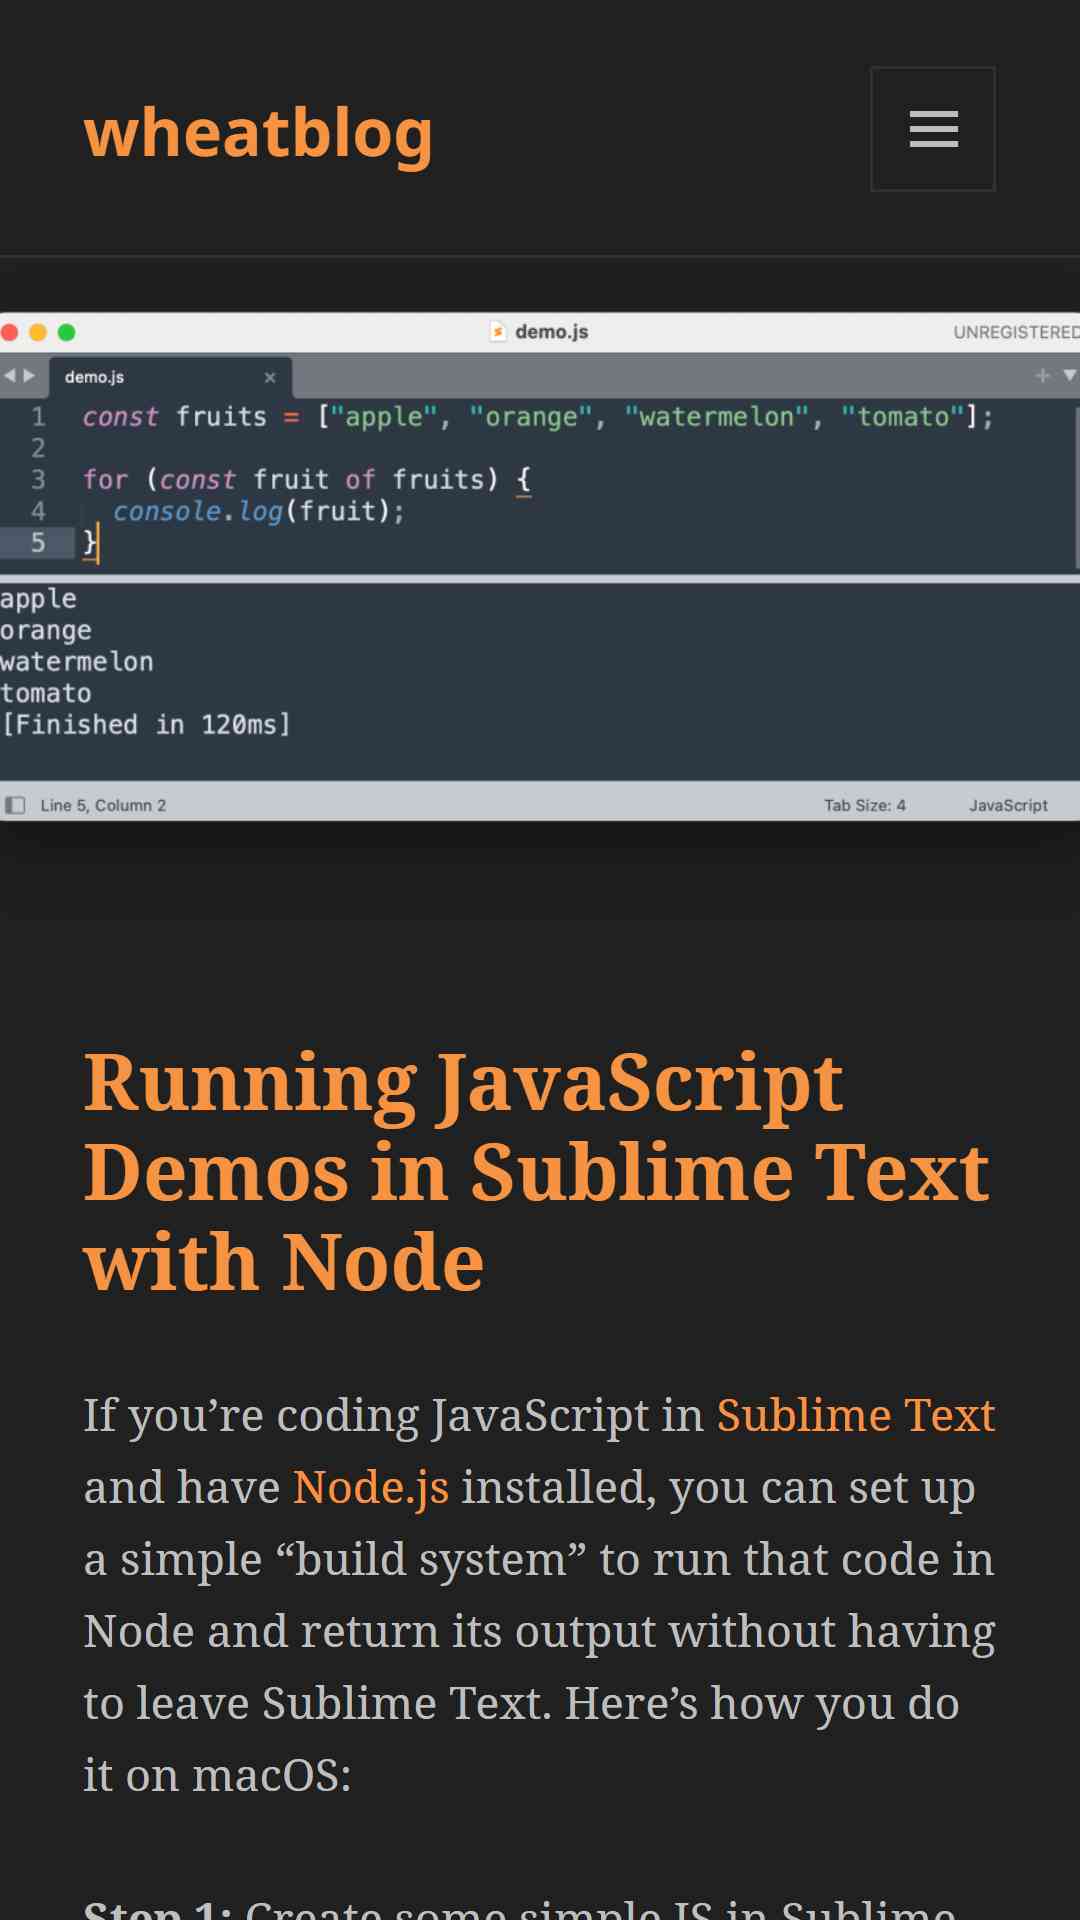The width and height of the screenshot is (1080, 1920).
Task: Click highlighted line number 5
Action: pos(38,543)
